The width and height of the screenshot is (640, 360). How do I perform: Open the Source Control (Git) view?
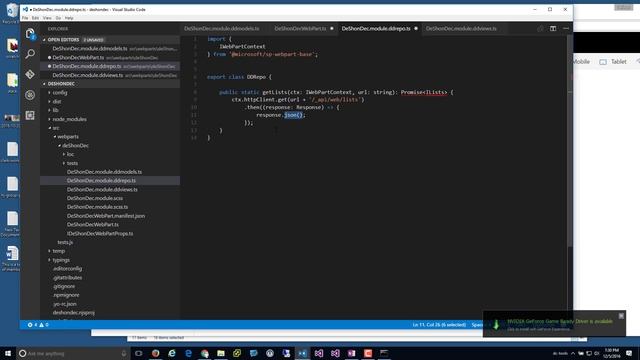(30, 74)
